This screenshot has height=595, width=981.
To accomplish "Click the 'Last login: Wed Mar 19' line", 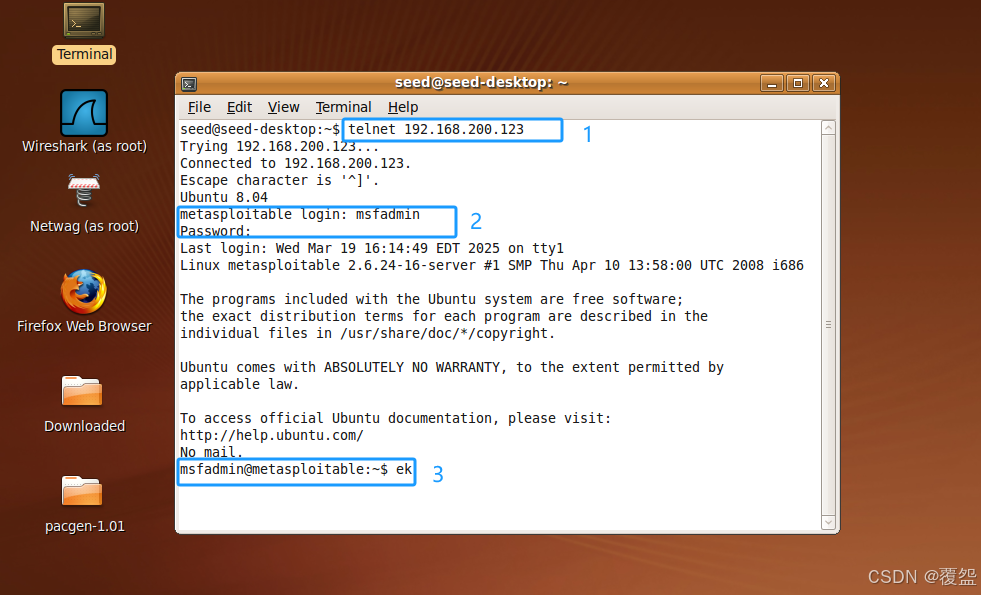I will pyautogui.click(x=372, y=248).
